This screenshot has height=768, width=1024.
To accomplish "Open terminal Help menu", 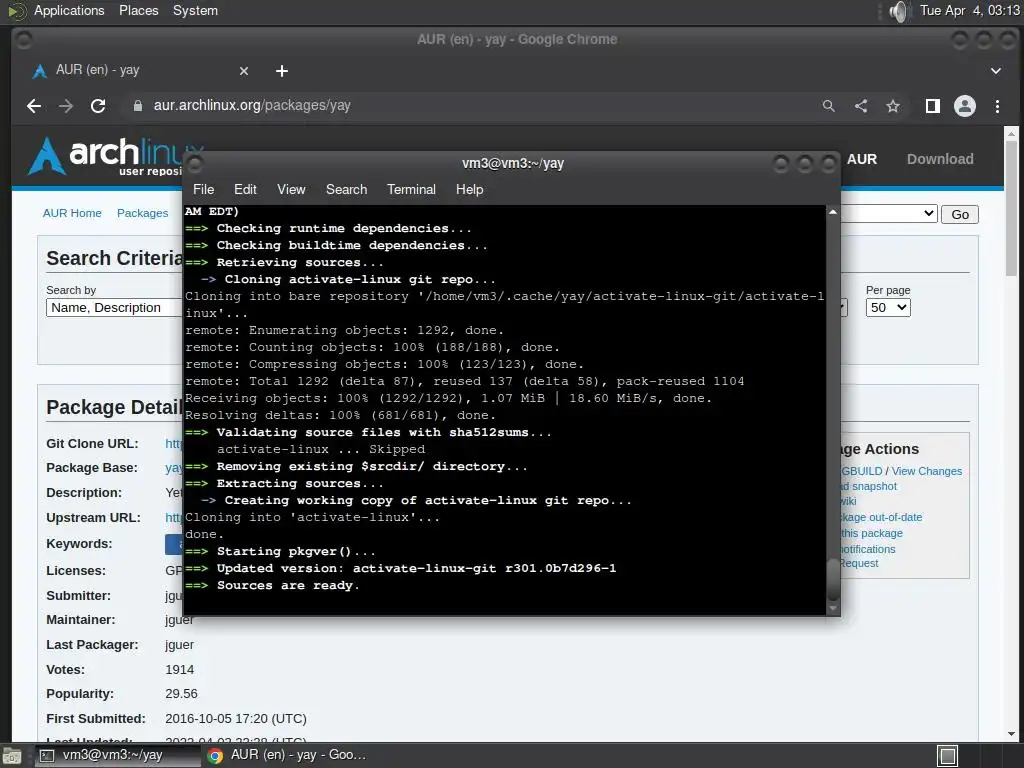I will click(469, 189).
